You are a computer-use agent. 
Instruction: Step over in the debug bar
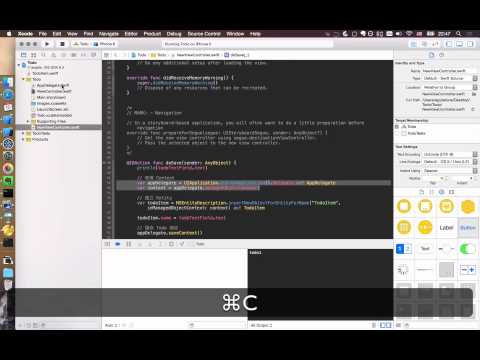[140, 244]
